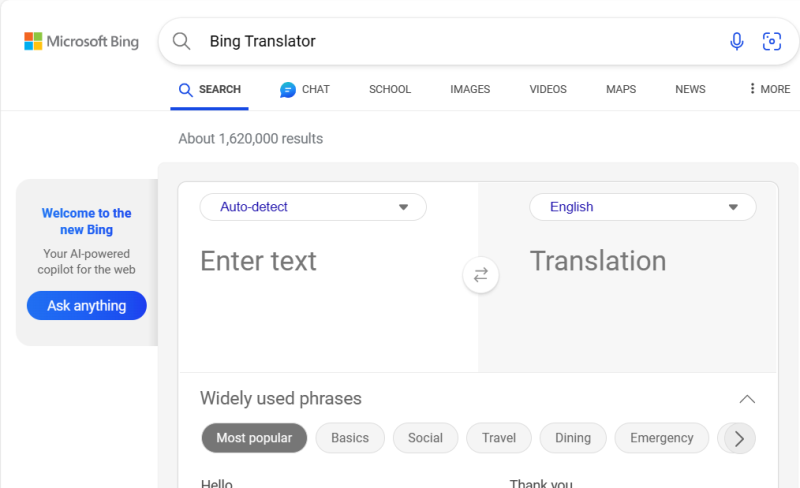The width and height of the screenshot is (800, 488).
Task: Click the magnifier search icon
Action: tap(181, 41)
